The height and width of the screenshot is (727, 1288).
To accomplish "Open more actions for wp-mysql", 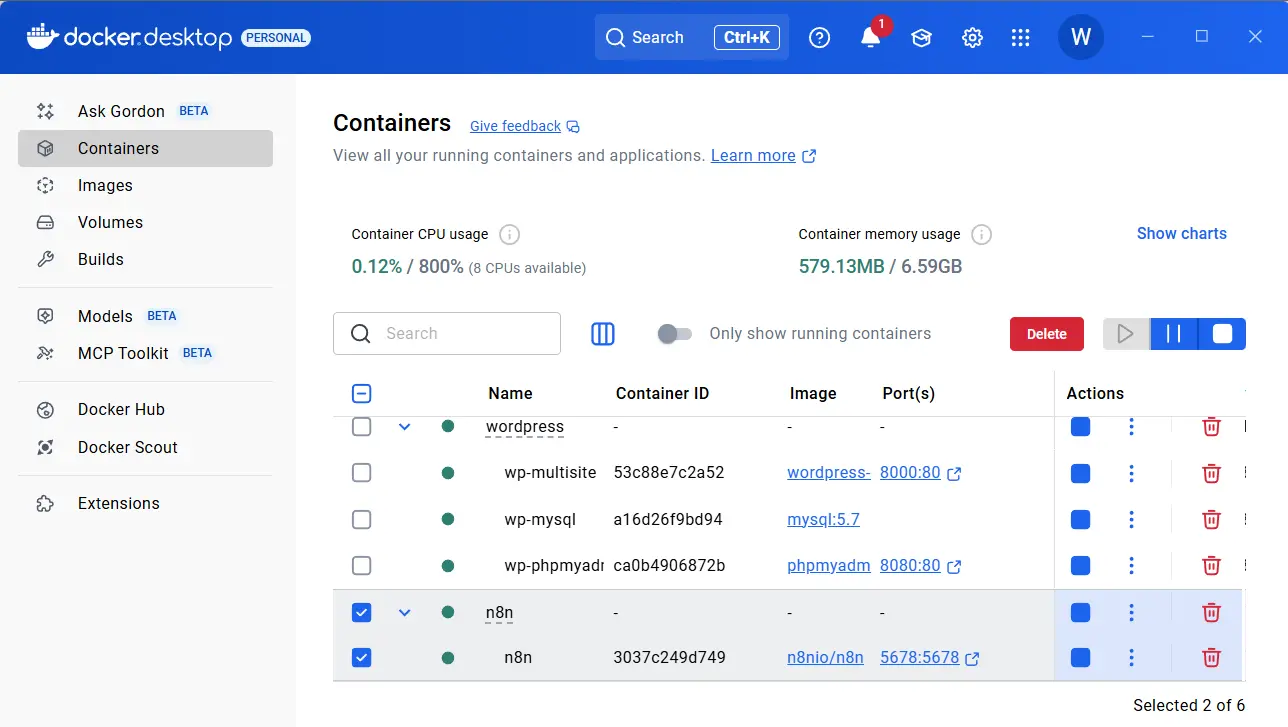I will click(1131, 520).
